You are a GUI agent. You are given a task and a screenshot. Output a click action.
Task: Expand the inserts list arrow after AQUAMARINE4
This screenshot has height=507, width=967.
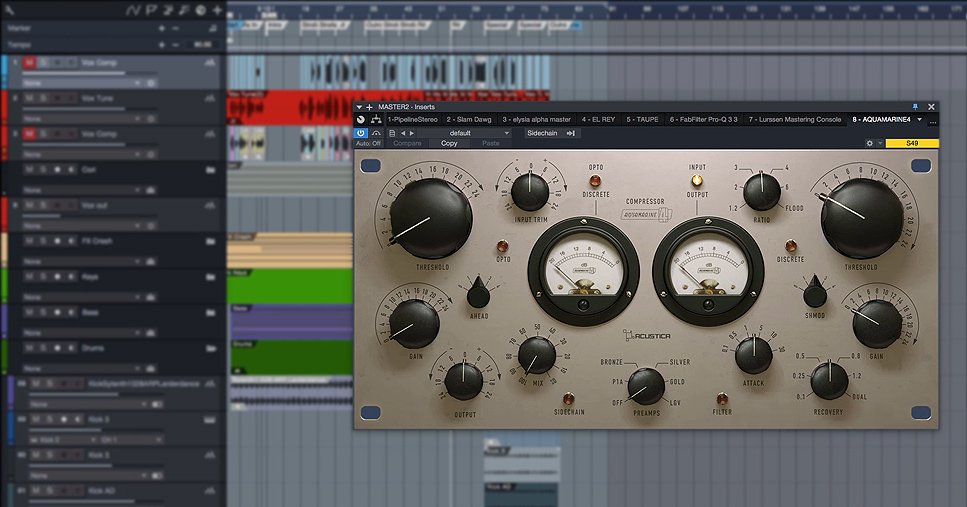click(x=919, y=119)
